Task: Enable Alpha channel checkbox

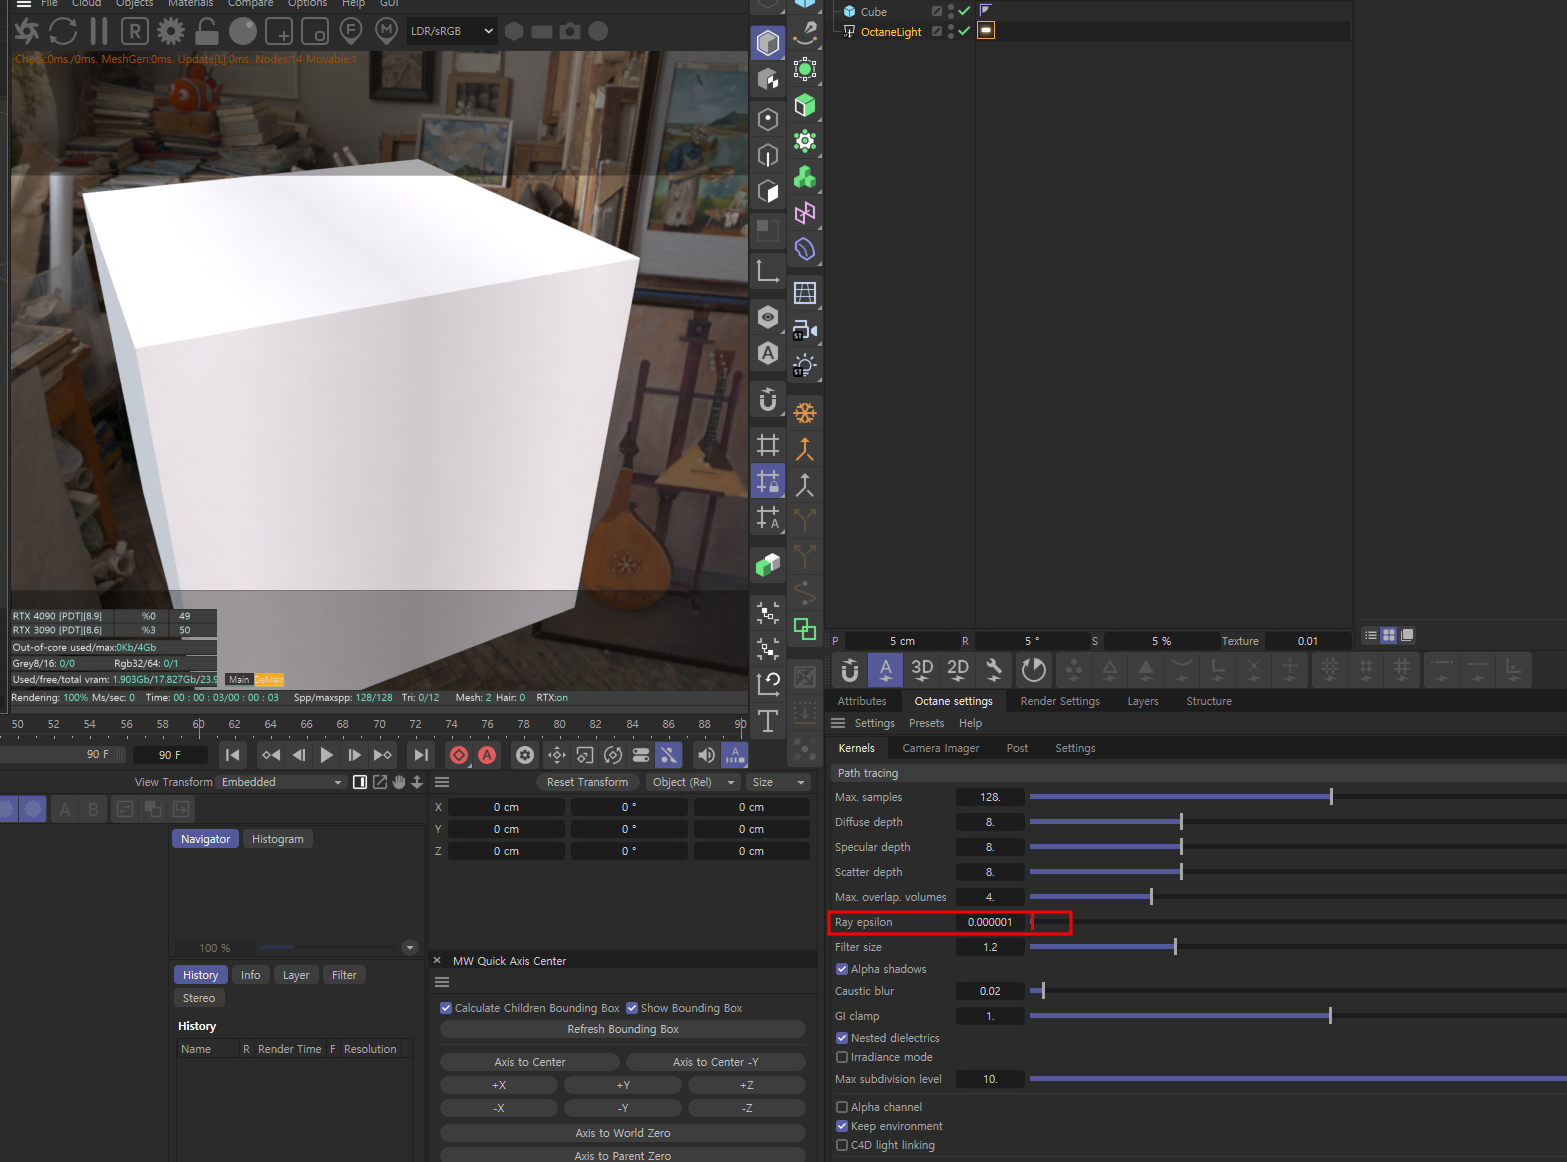Action: click(842, 1107)
